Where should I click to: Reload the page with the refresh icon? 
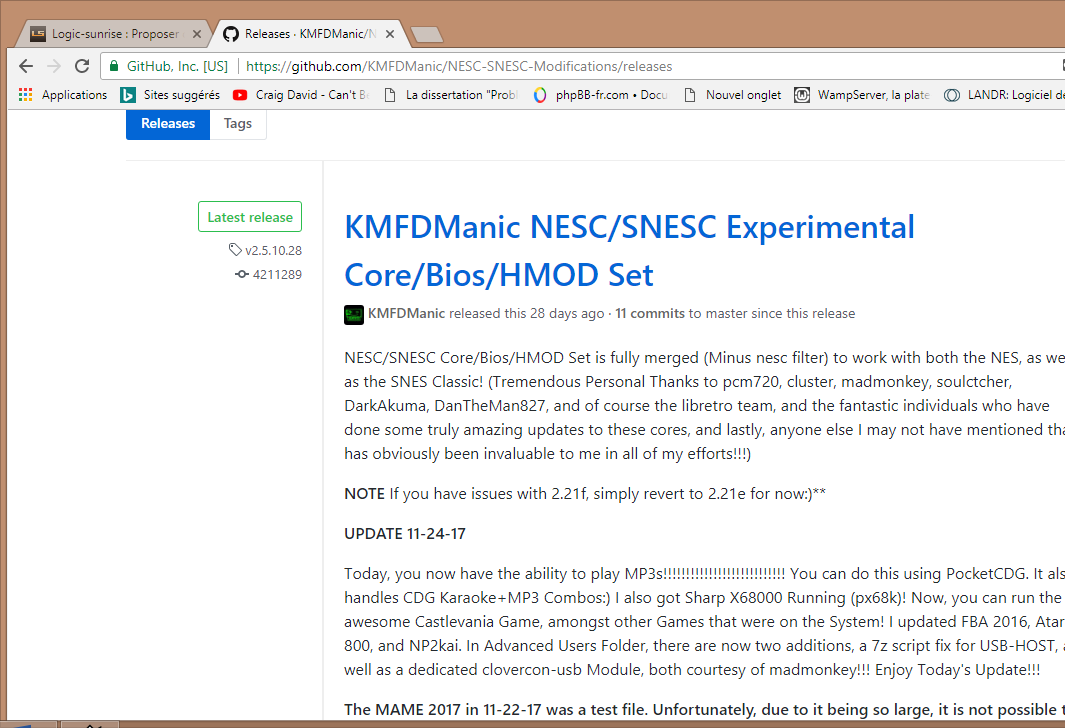point(82,66)
